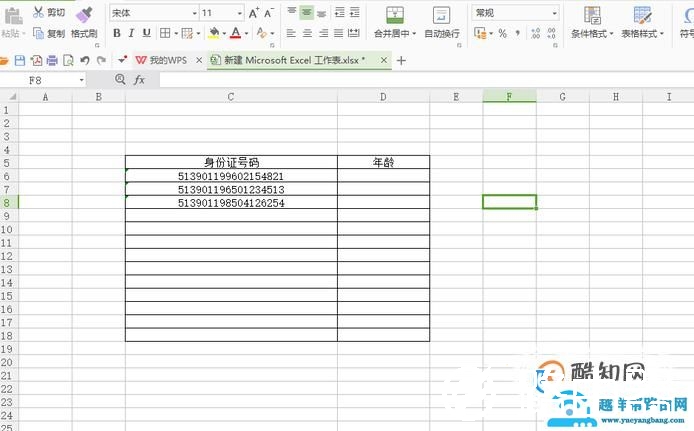Close the 我的WPS tab

199,60
